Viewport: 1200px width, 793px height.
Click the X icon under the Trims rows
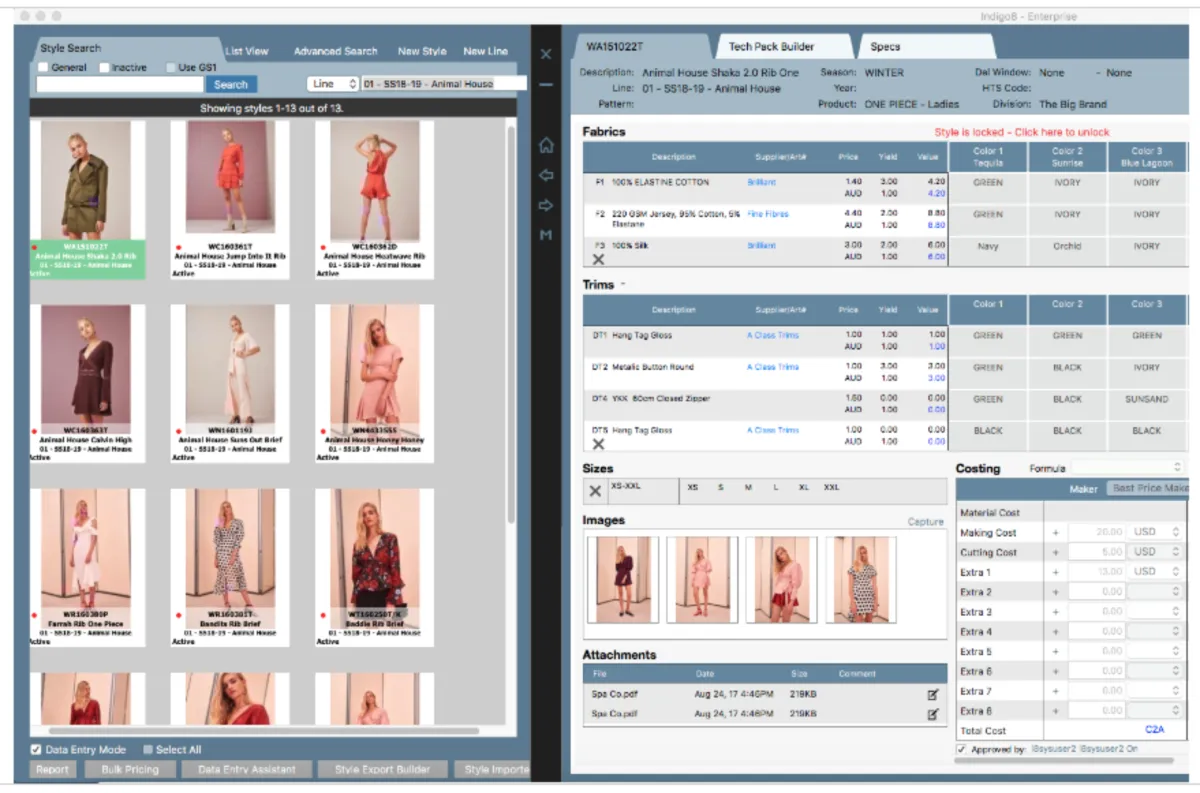[599, 444]
